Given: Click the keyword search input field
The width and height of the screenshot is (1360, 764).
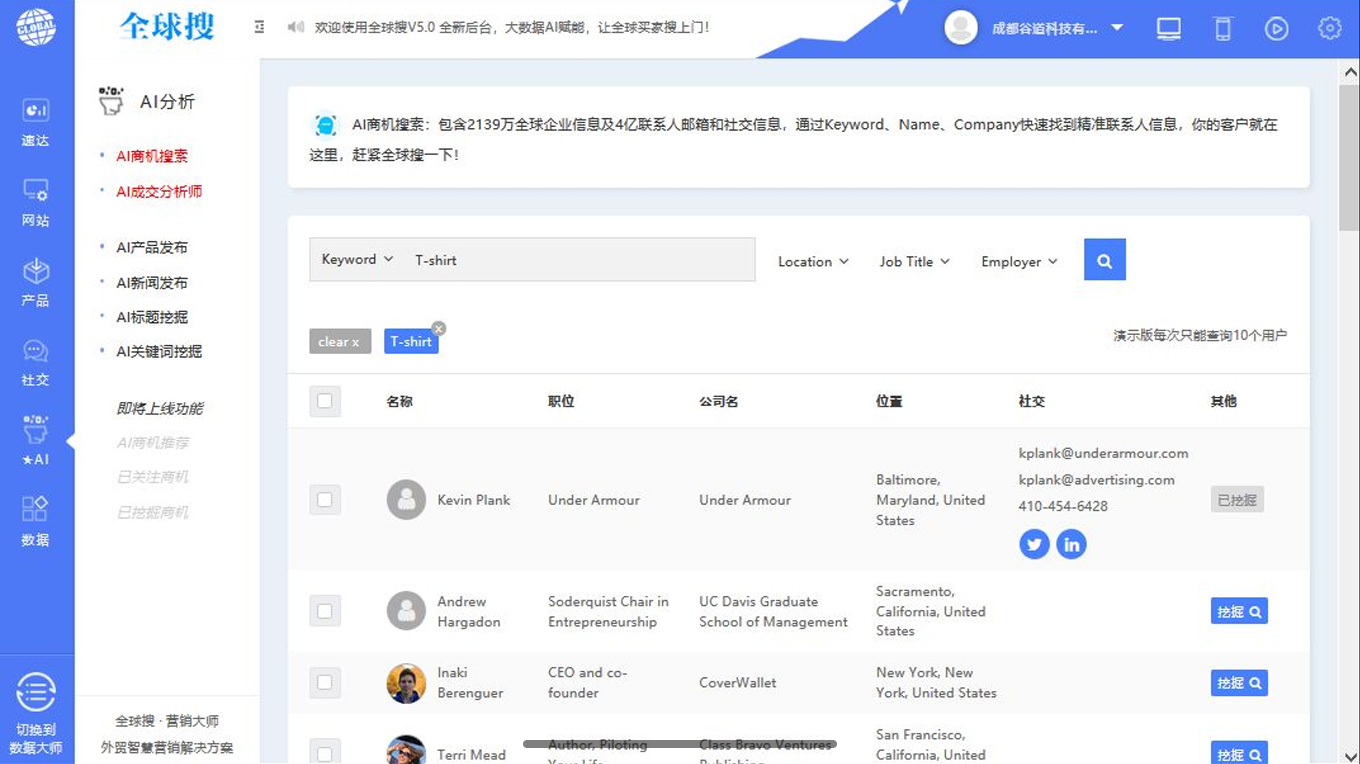Looking at the screenshot, I should [x=580, y=260].
